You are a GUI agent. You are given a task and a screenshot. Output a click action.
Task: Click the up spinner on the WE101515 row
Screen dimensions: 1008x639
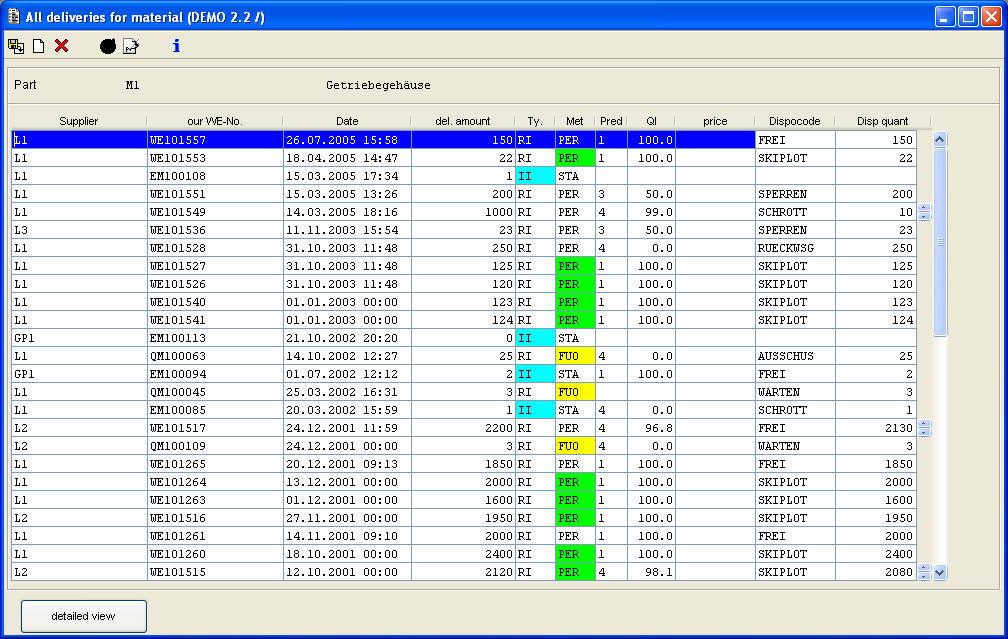[x=924, y=568]
